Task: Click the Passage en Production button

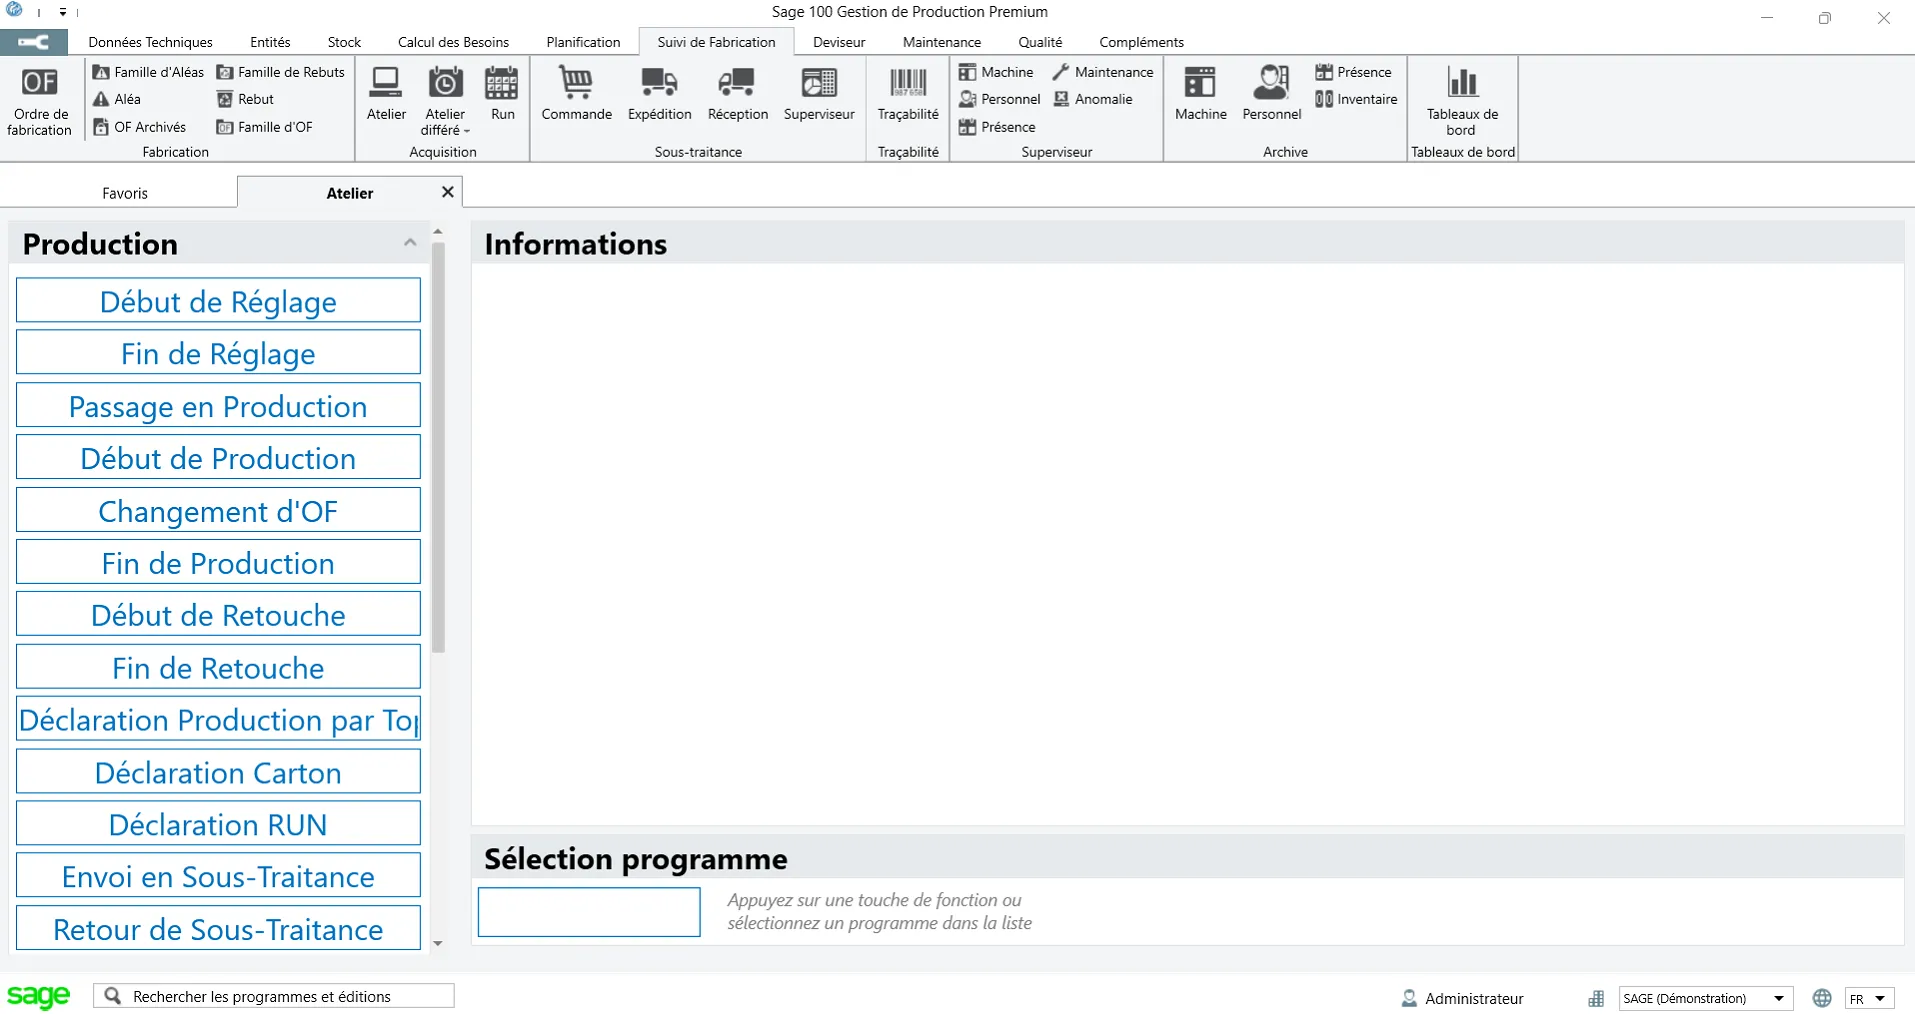Action: pos(218,406)
